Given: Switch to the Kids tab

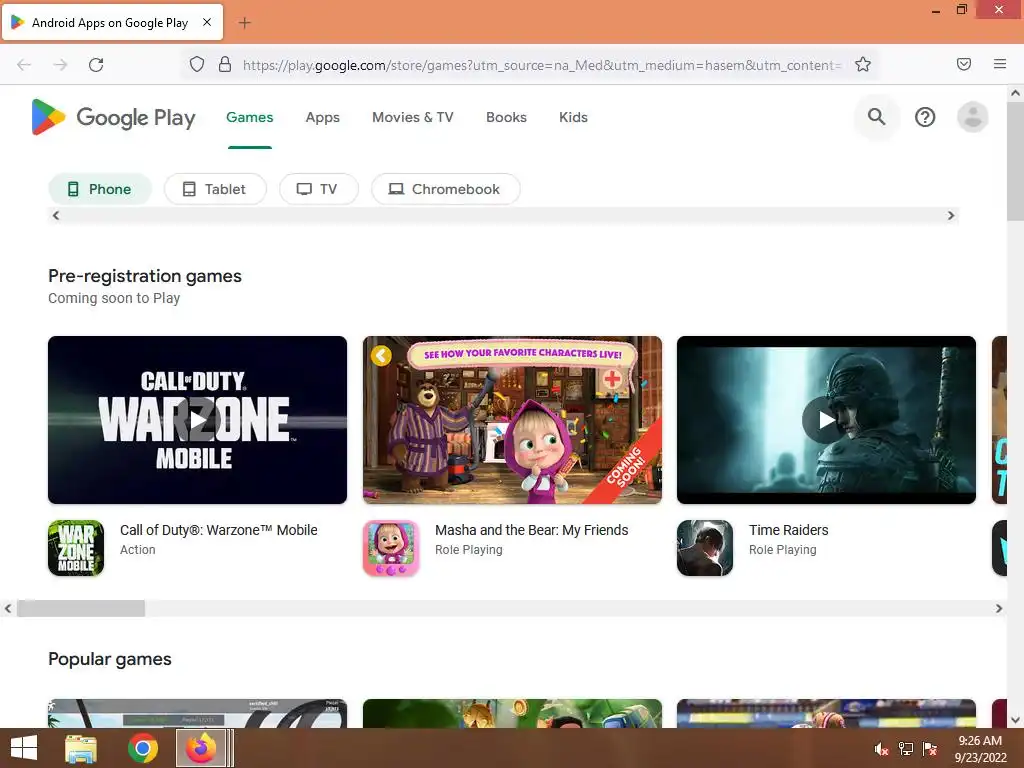Looking at the screenshot, I should coord(573,118).
